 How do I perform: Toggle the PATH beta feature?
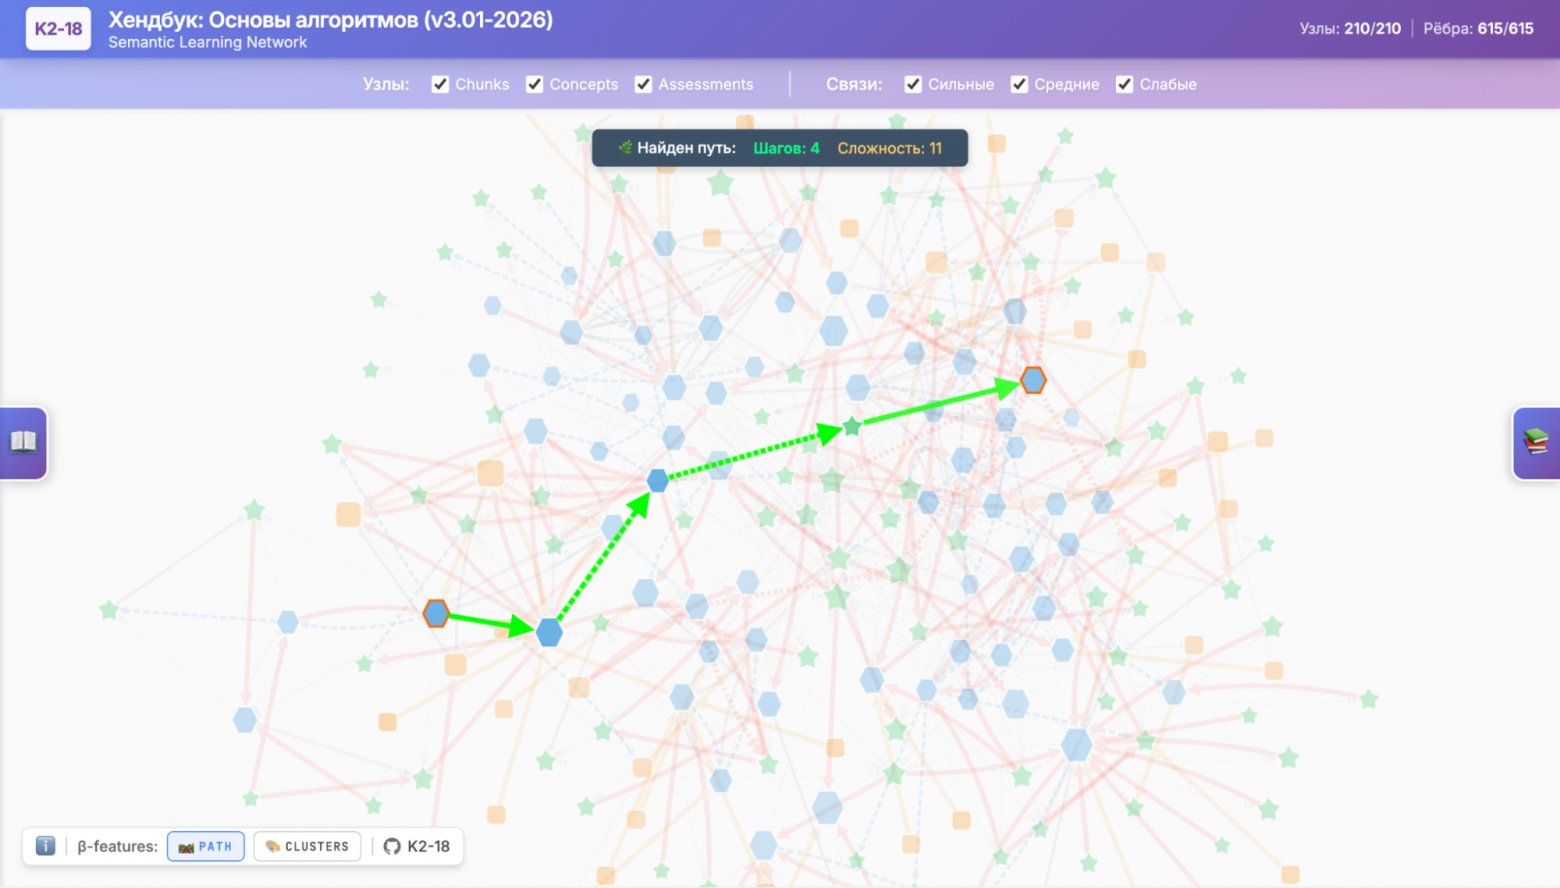pos(206,846)
